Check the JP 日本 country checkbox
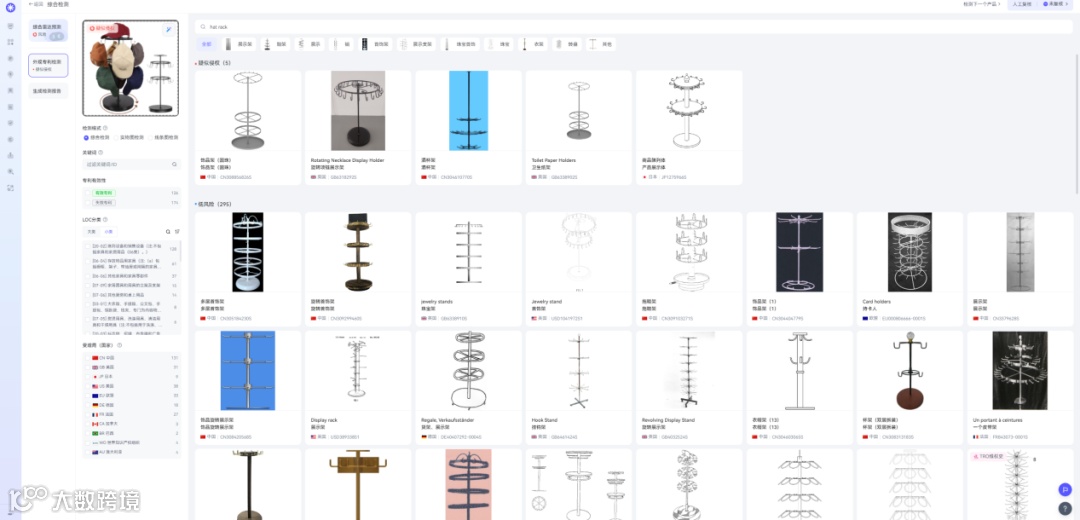Screen dimensions: 1080x520 tap(87, 377)
